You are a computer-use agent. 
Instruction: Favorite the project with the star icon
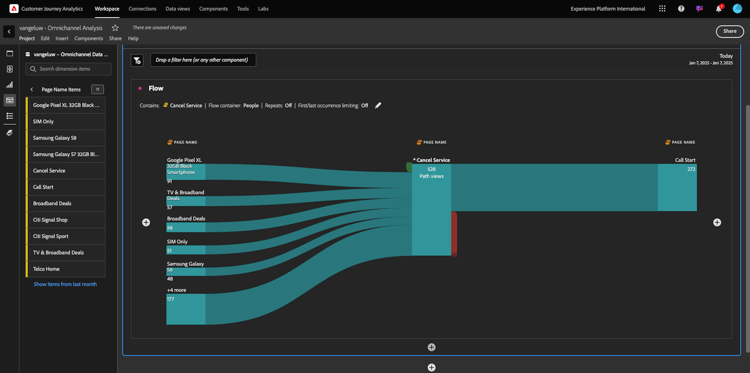coord(115,28)
